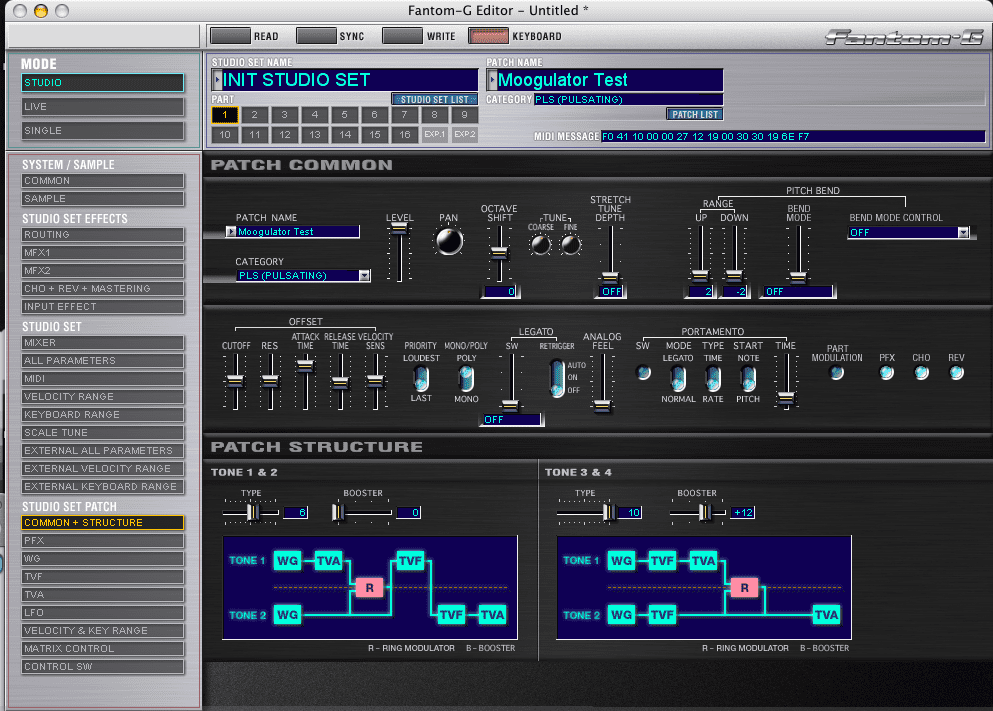
Task: Click the LEVEL slider
Action: tap(399, 253)
